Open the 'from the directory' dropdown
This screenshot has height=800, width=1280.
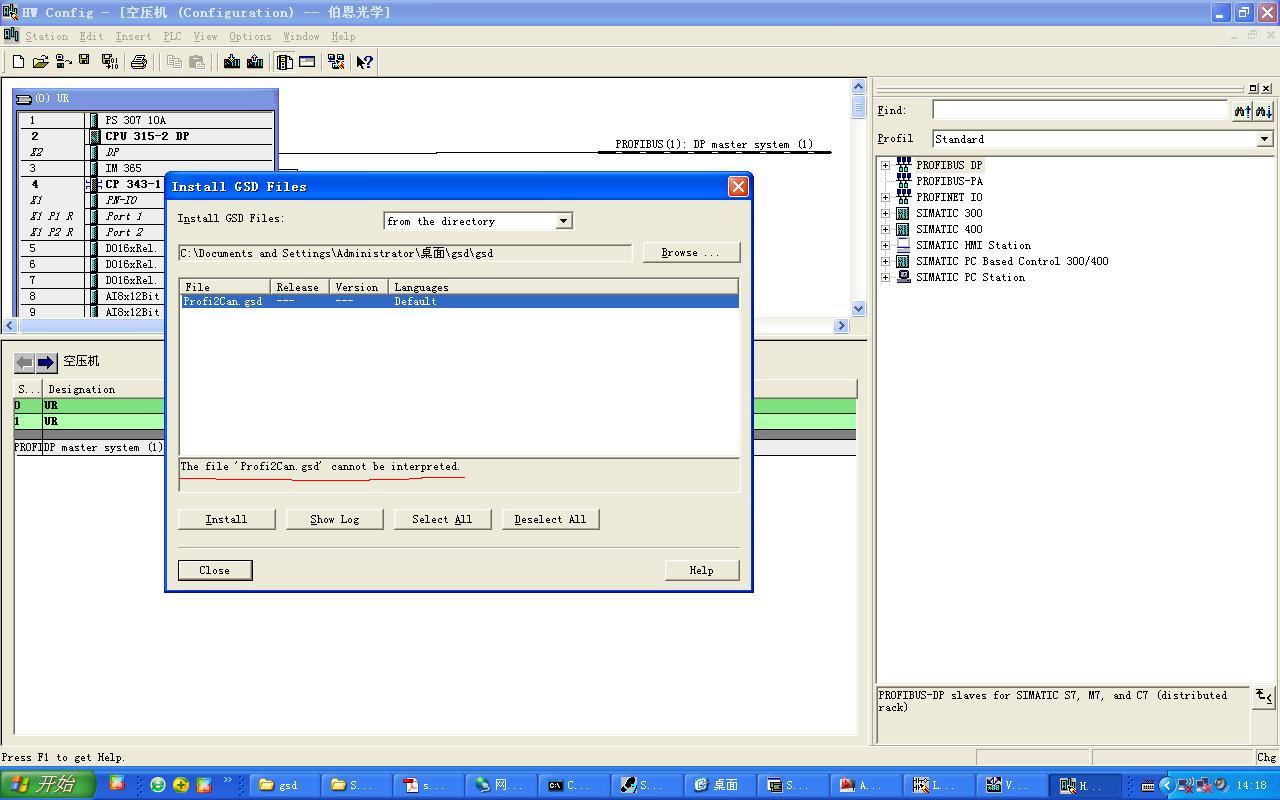(563, 221)
